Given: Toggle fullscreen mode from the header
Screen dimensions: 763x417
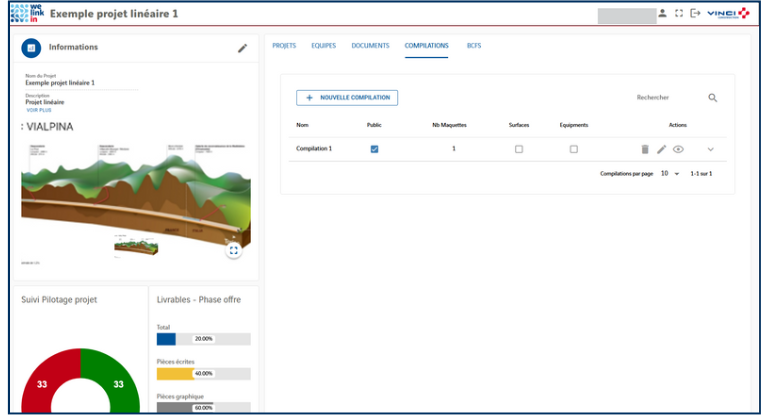Looking at the screenshot, I should [x=679, y=14].
